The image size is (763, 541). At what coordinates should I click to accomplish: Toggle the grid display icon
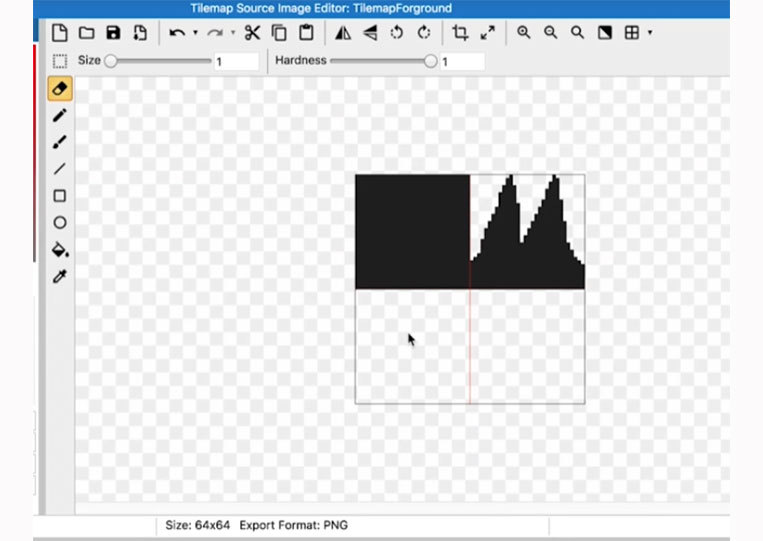[632, 33]
